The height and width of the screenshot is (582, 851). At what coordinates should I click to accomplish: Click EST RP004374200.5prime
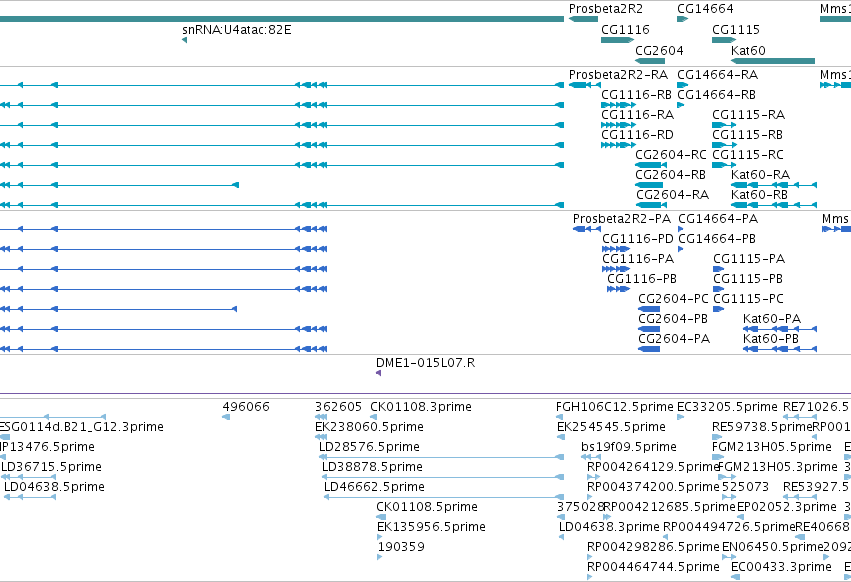pos(653,488)
